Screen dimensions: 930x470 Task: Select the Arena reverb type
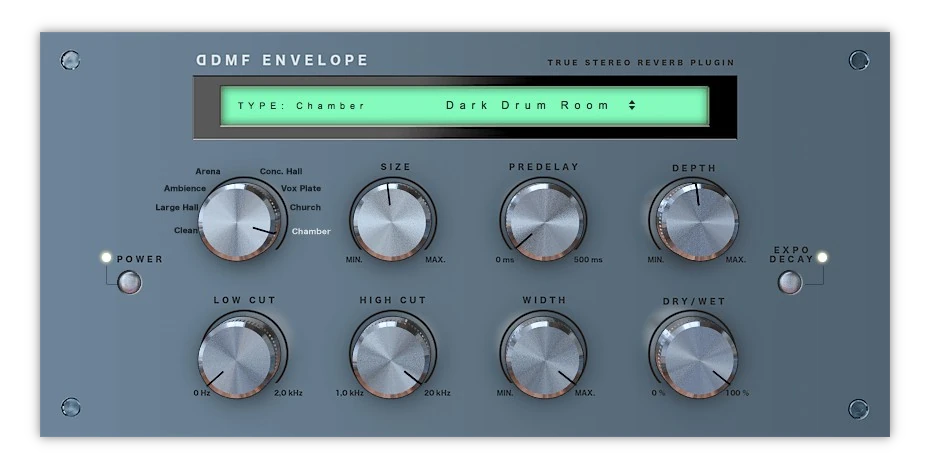[208, 171]
